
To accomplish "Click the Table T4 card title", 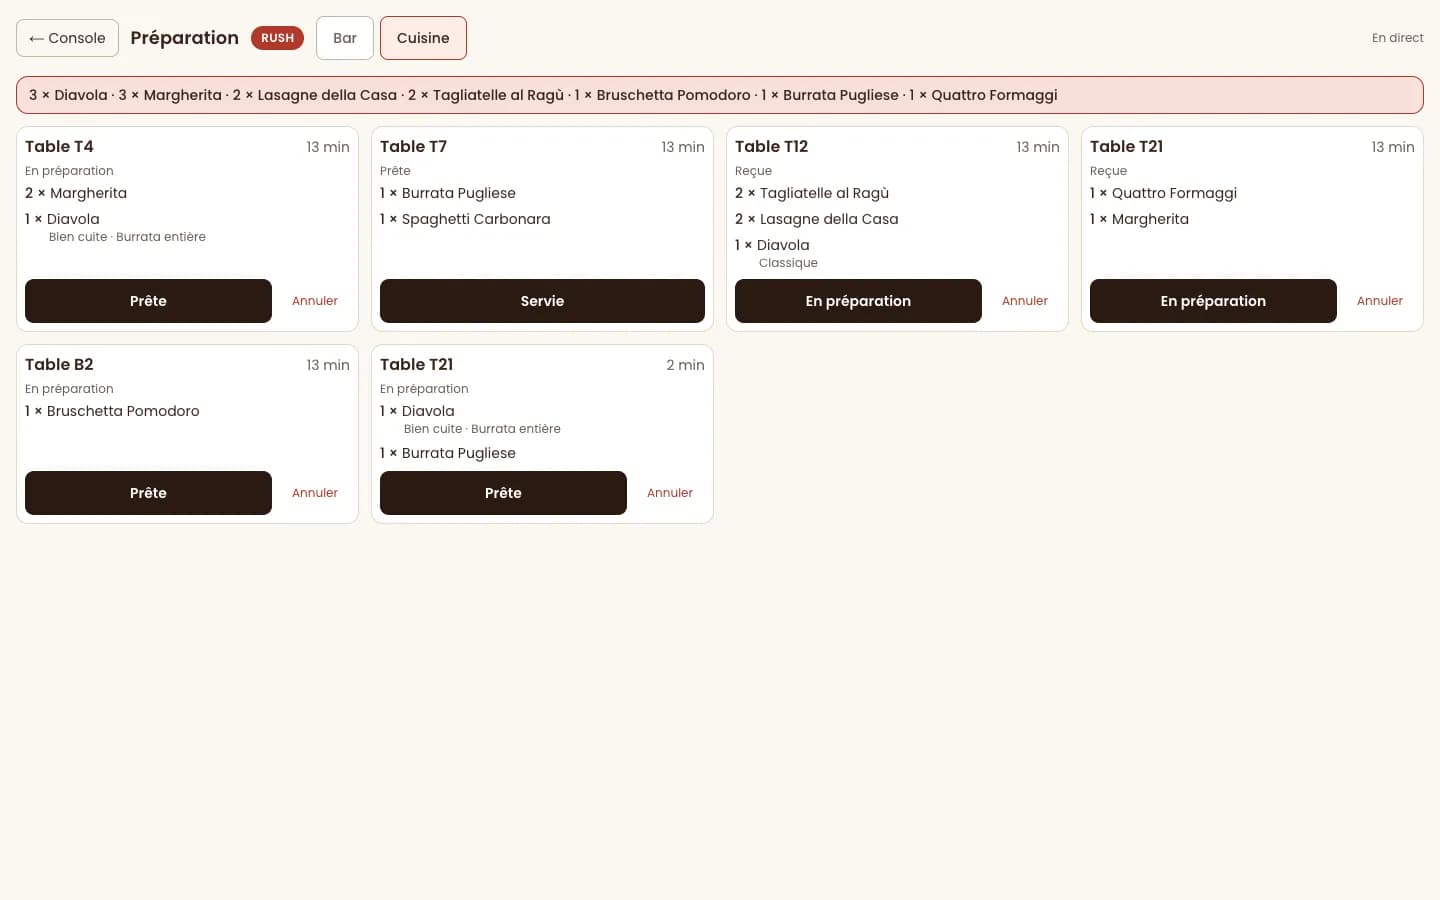I will (x=59, y=147).
